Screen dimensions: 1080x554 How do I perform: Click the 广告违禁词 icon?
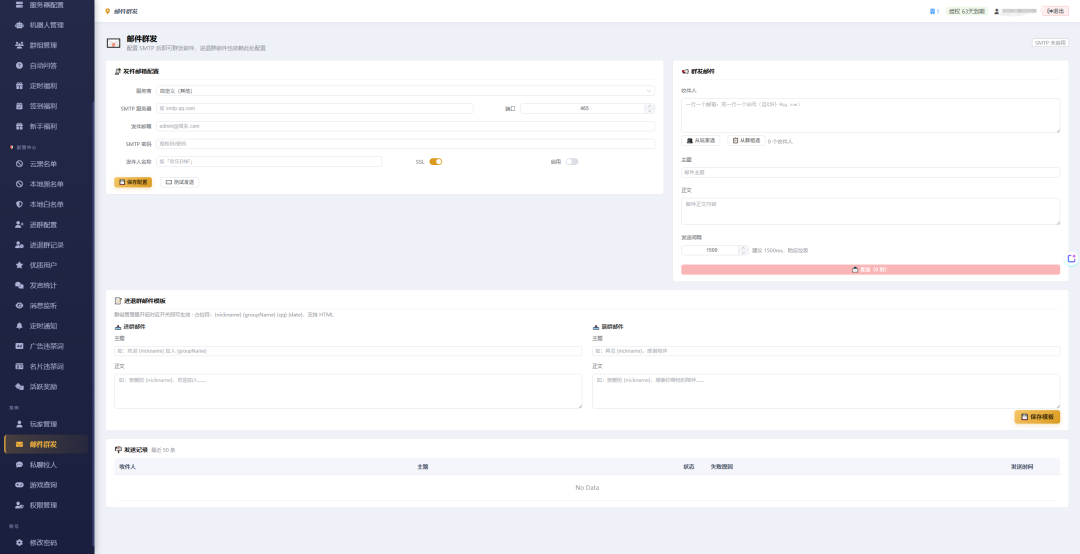pyautogui.click(x=19, y=346)
